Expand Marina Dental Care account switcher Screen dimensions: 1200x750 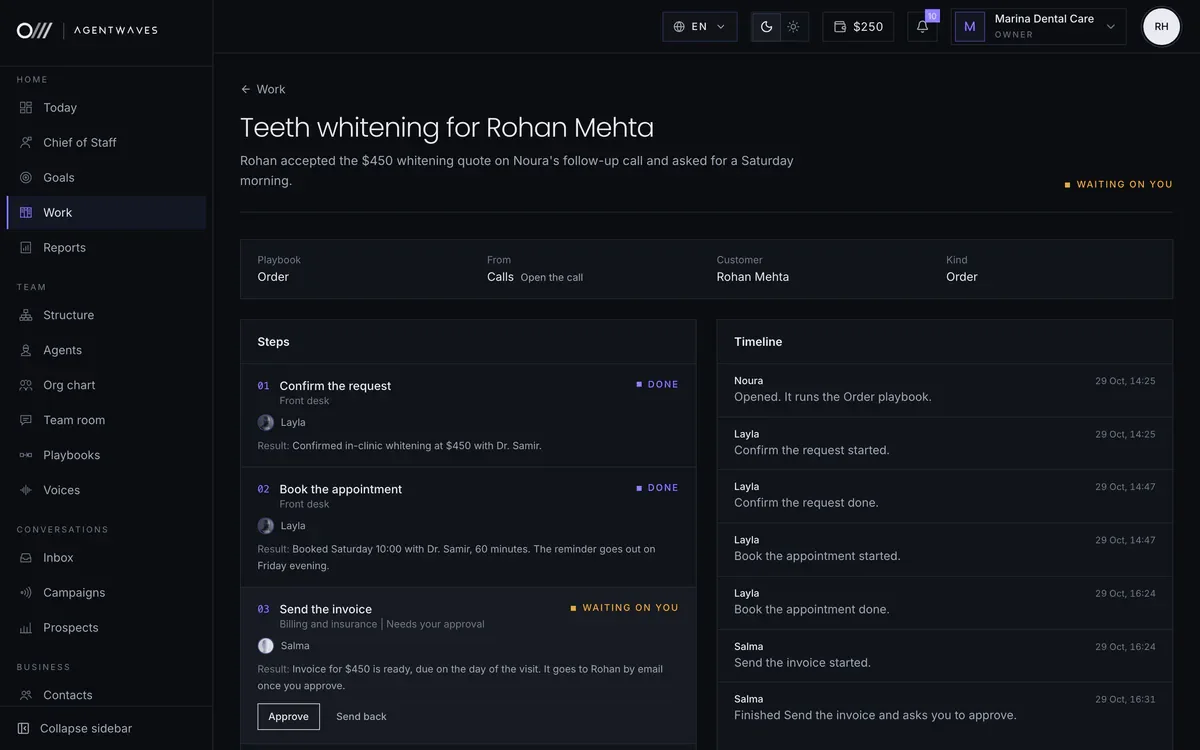(x=1038, y=27)
